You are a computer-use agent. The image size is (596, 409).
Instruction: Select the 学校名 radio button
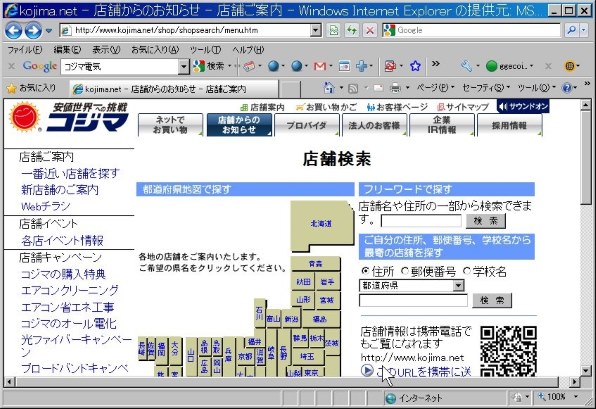point(466,271)
